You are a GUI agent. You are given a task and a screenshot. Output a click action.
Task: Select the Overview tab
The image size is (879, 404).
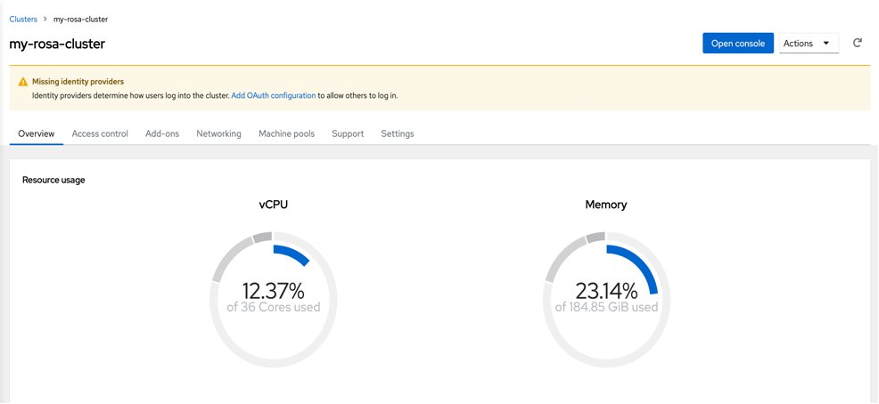pos(36,134)
